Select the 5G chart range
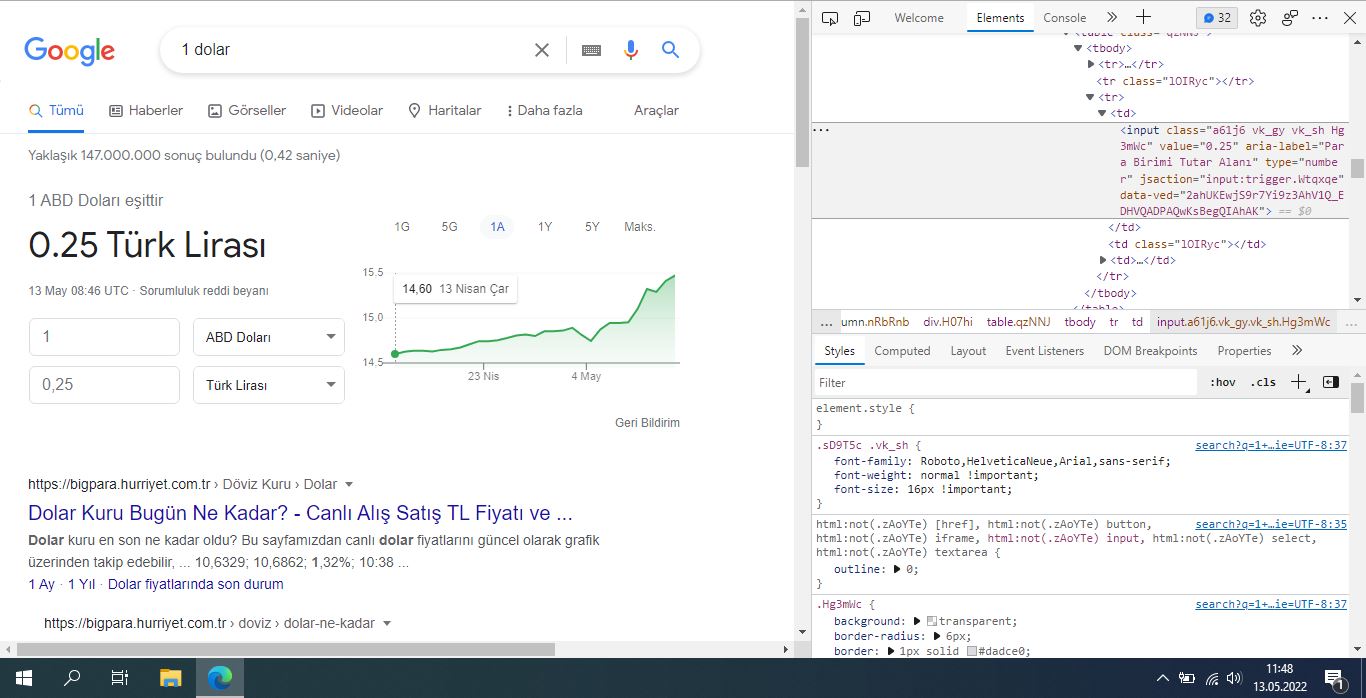Viewport: 1366px width, 698px height. (450, 227)
